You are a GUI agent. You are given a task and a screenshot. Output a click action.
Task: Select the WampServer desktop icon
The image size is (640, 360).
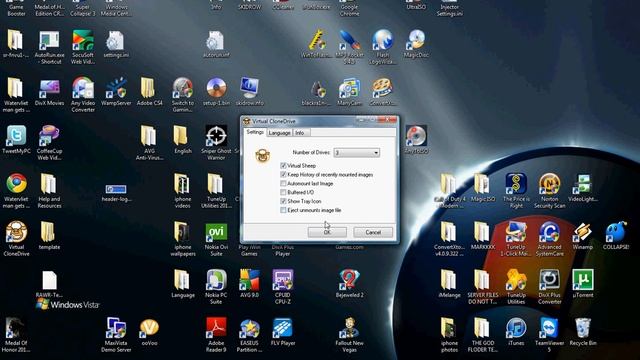coord(116,92)
